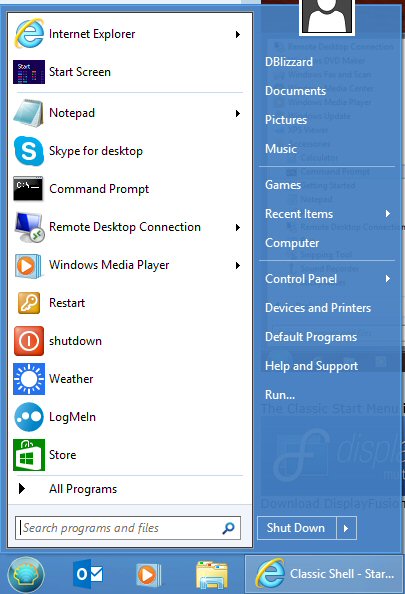Open Devices and Printers
Screen dimensions: 405x594
[x=318, y=308]
